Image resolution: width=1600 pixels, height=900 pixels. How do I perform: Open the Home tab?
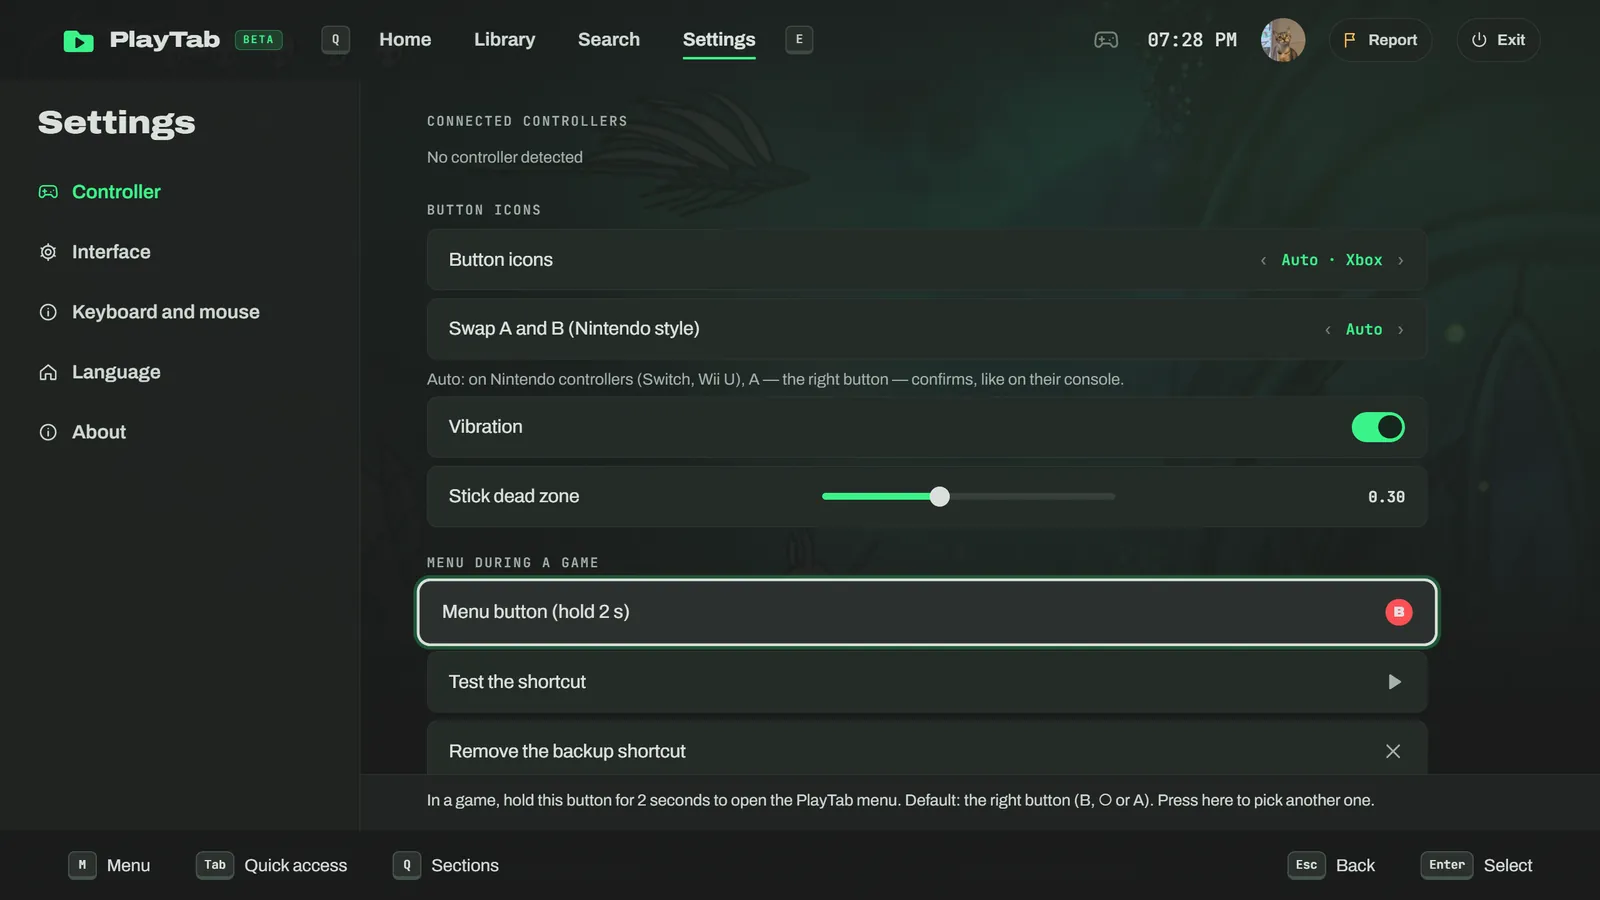tap(405, 40)
